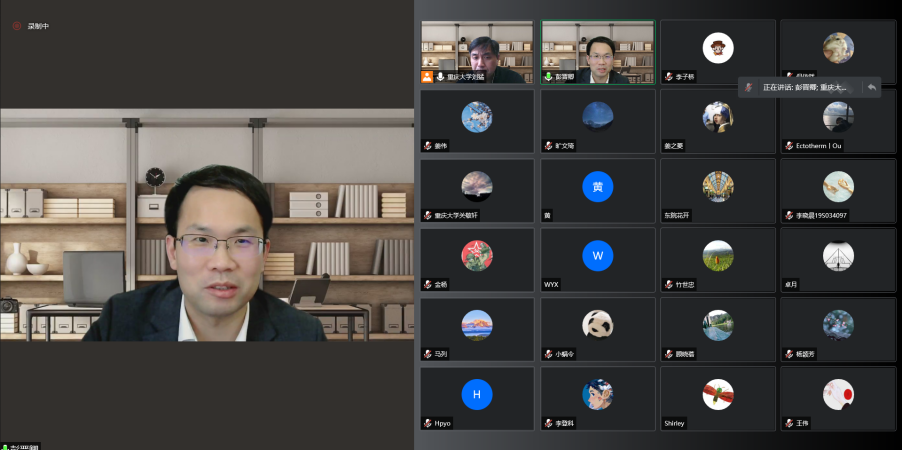Click the Ectotherm | Ou name label
This screenshot has height=450, width=902.
pos(819,146)
